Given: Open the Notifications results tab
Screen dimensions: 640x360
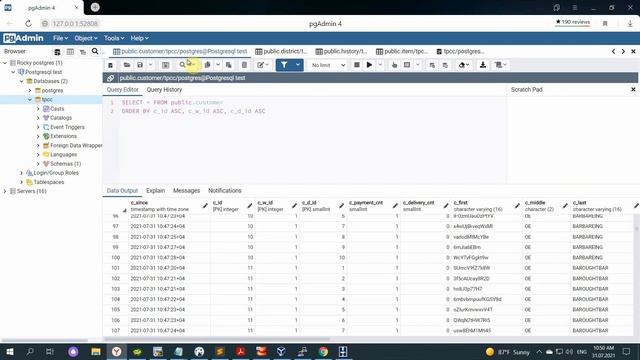Looking at the screenshot, I should (225, 191).
